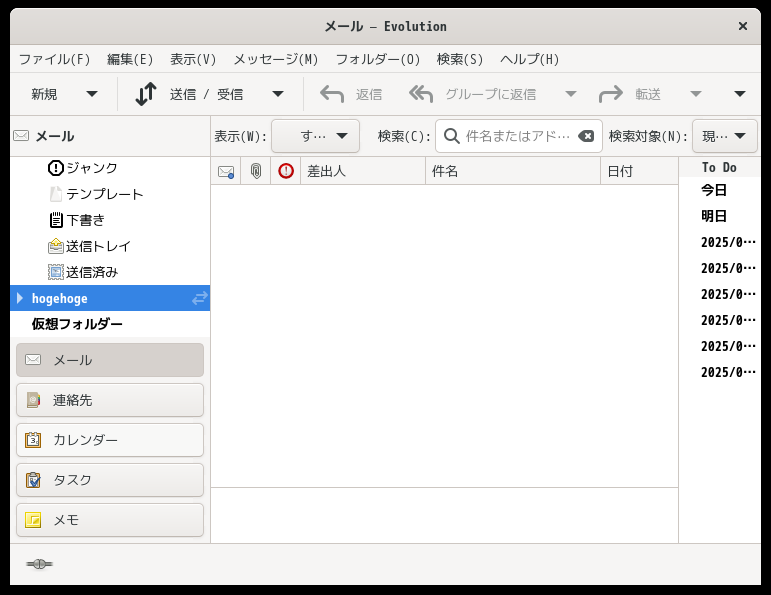Switch to the タスク view
The height and width of the screenshot is (595, 771).
110,480
